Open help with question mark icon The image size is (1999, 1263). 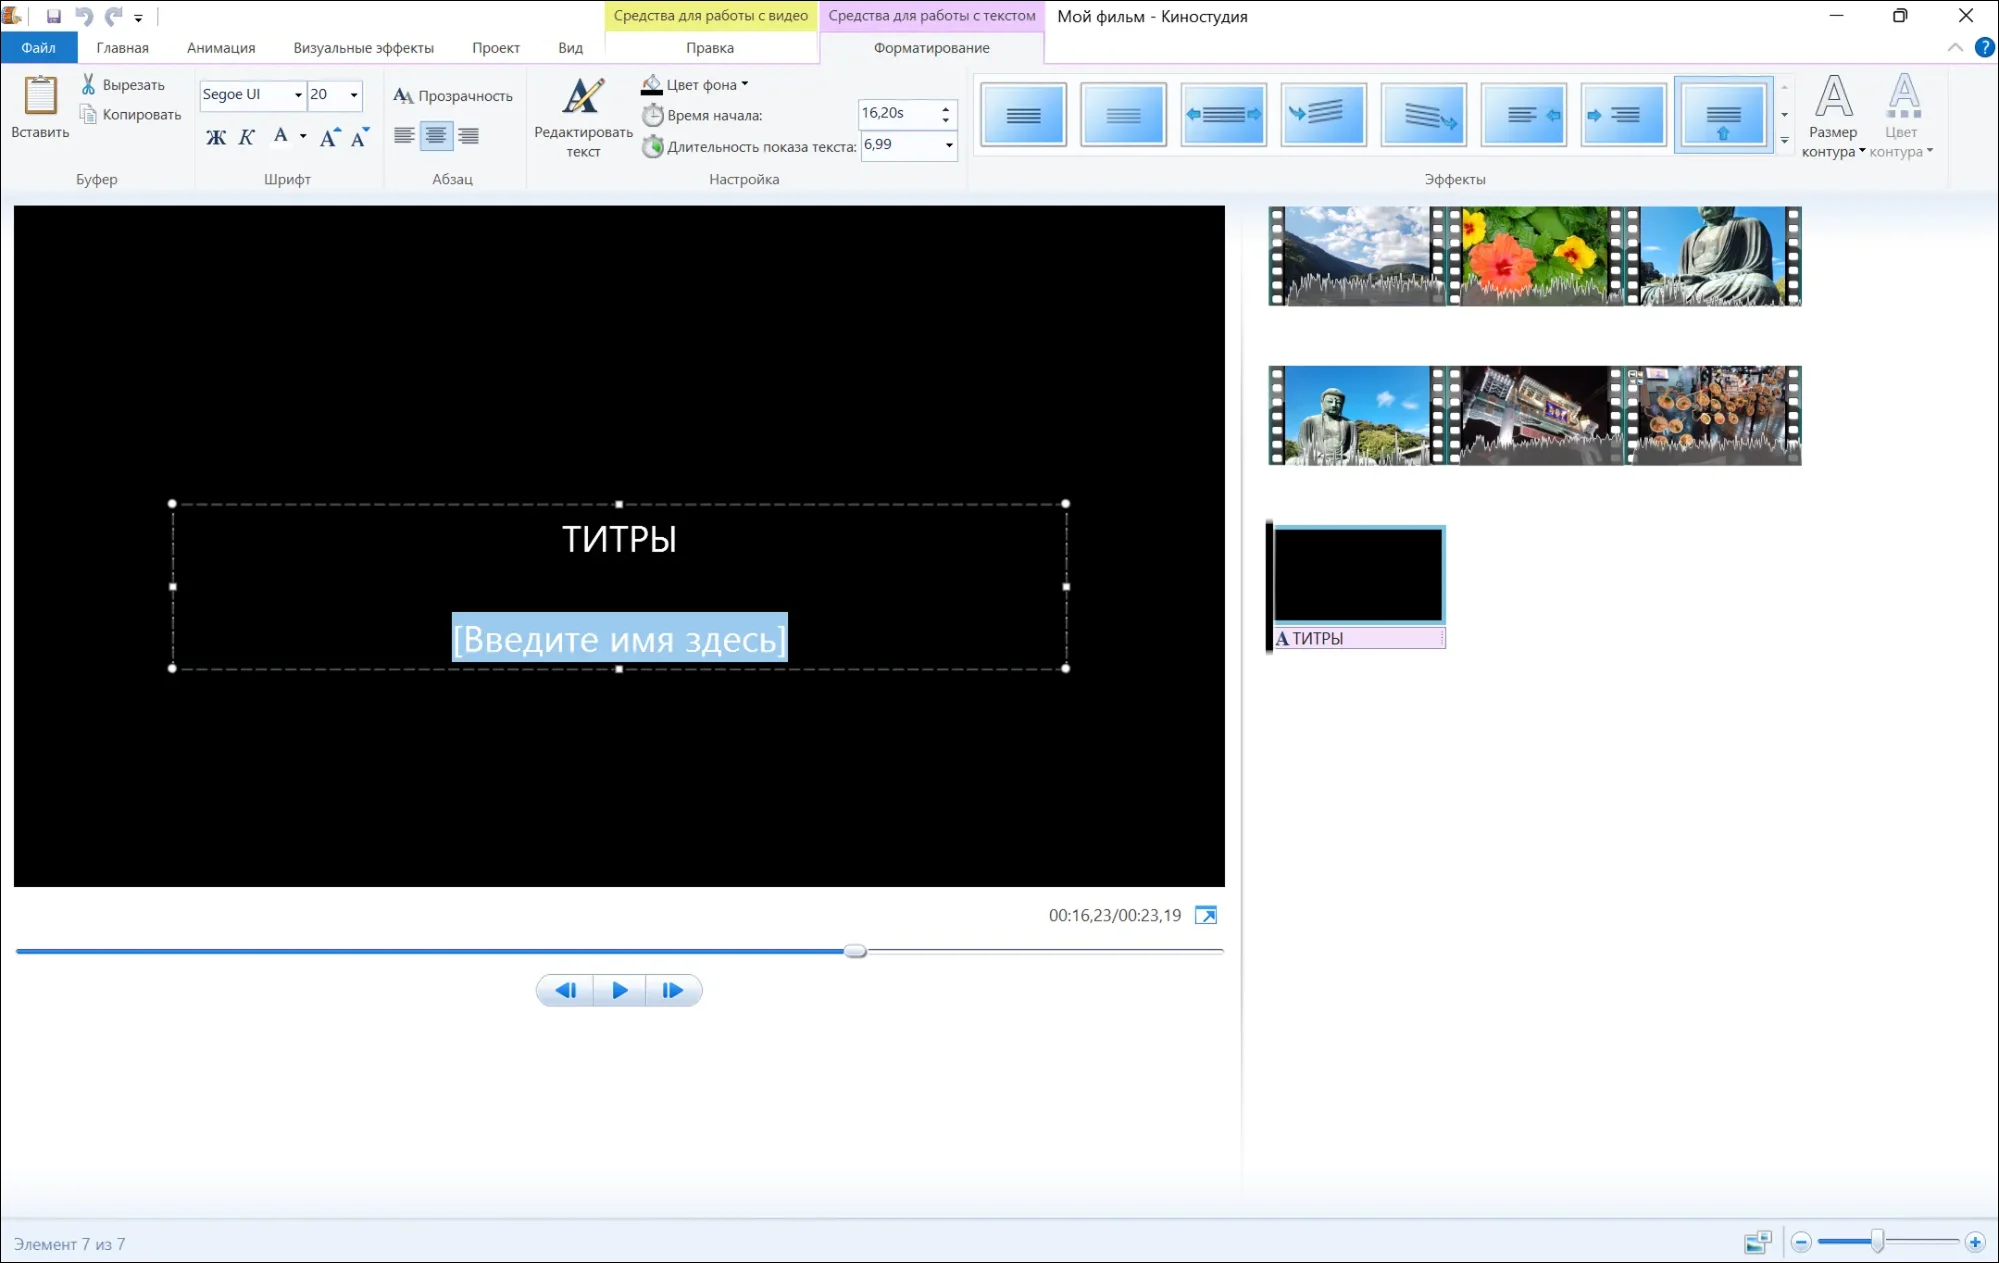coord(1985,47)
